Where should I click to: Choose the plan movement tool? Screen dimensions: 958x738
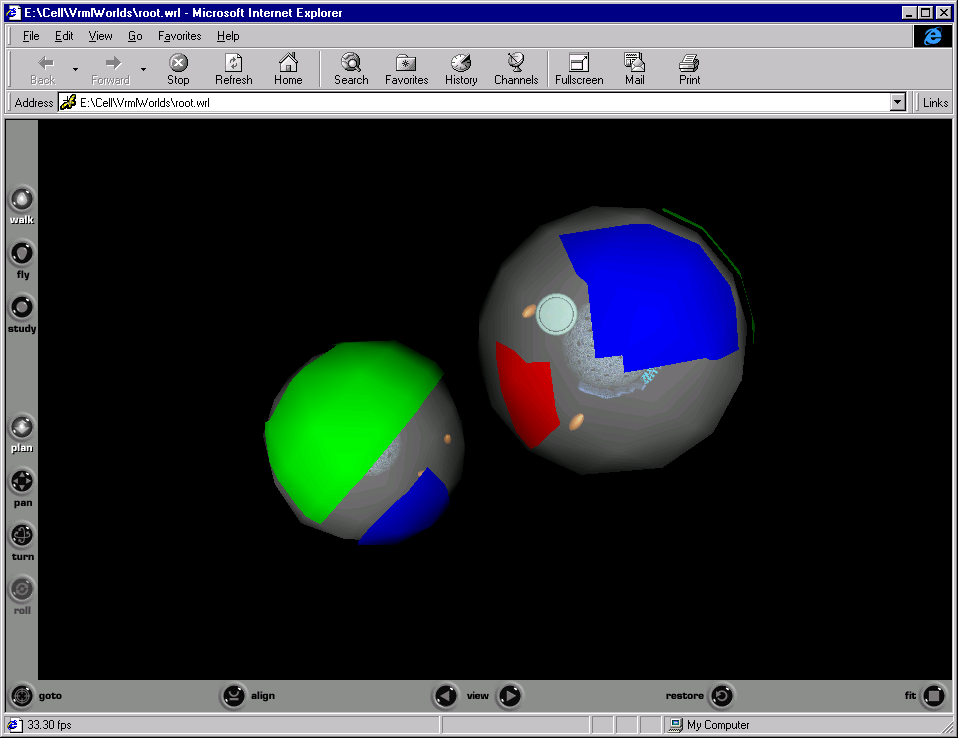click(x=21, y=427)
